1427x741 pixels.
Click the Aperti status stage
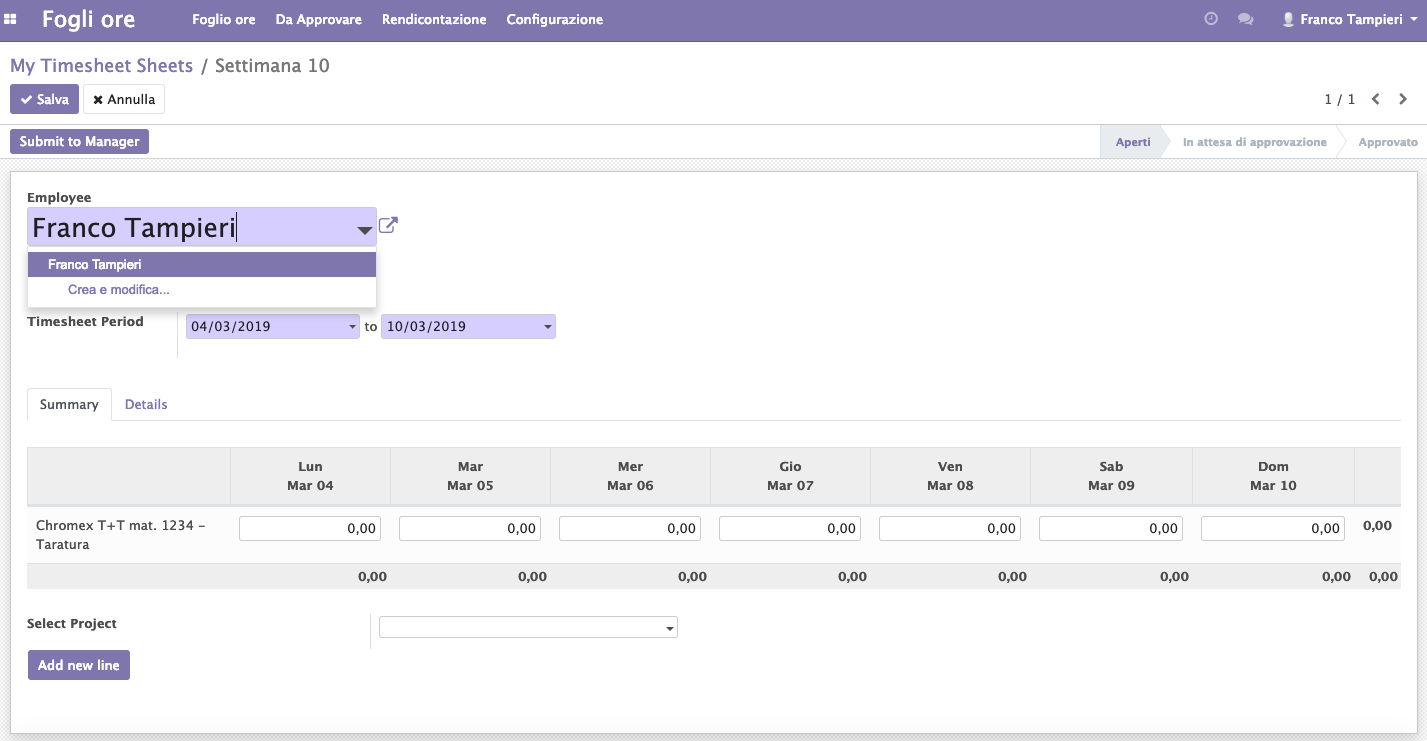point(1133,142)
